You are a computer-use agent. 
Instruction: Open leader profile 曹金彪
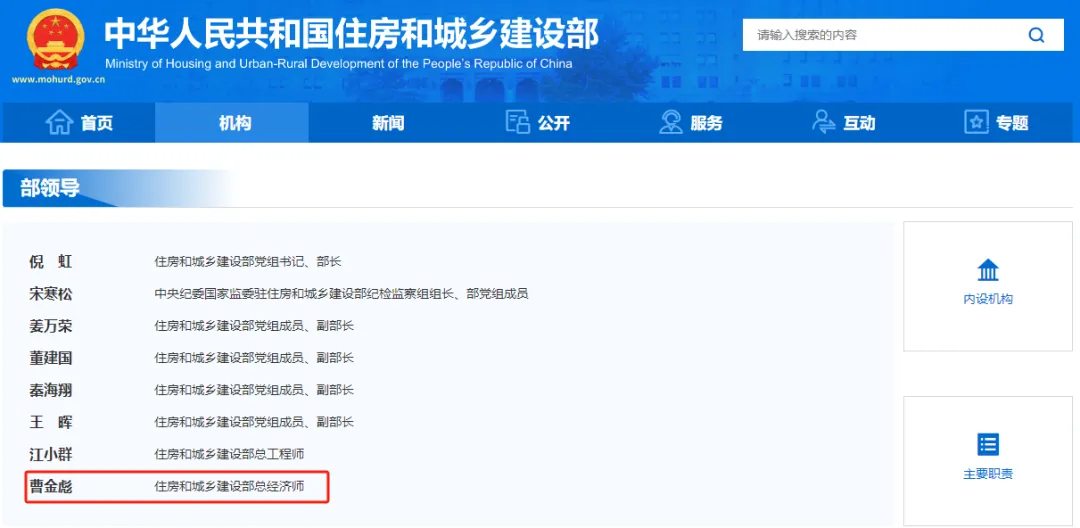[x=50, y=487]
